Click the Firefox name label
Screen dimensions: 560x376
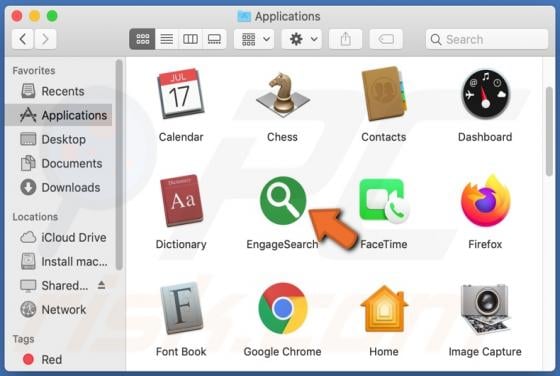tap(485, 244)
